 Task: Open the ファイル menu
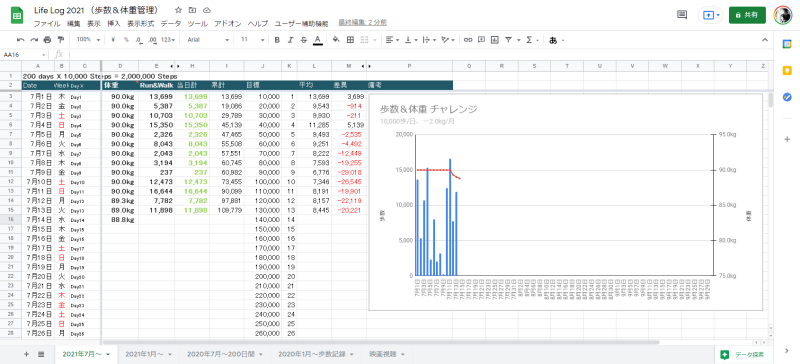point(46,23)
